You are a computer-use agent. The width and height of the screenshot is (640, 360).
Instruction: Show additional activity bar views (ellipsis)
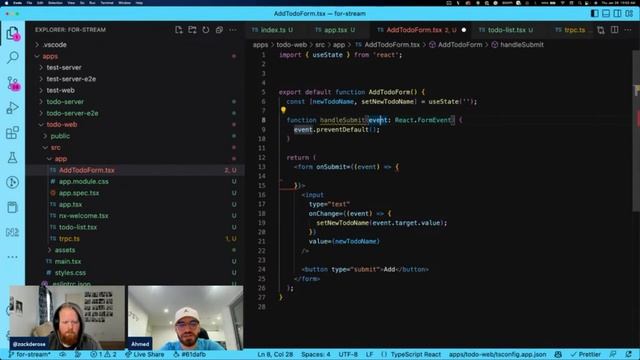pyautogui.click(x=12, y=257)
